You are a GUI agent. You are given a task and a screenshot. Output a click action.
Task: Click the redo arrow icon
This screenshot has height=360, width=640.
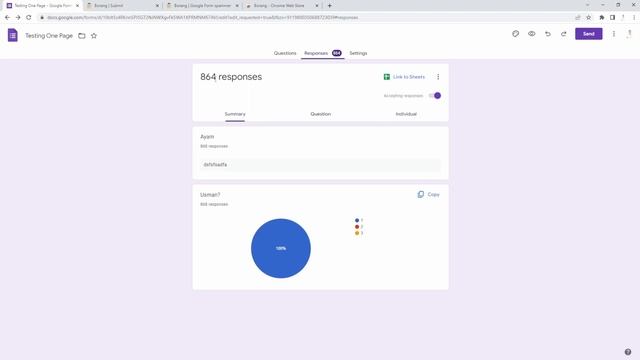(564, 34)
